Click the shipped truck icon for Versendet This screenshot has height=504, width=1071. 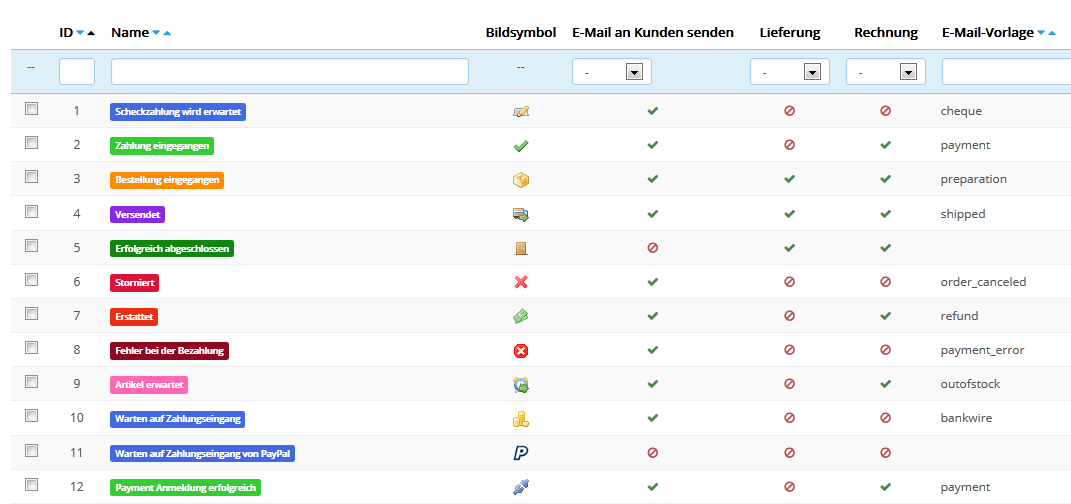click(x=520, y=214)
